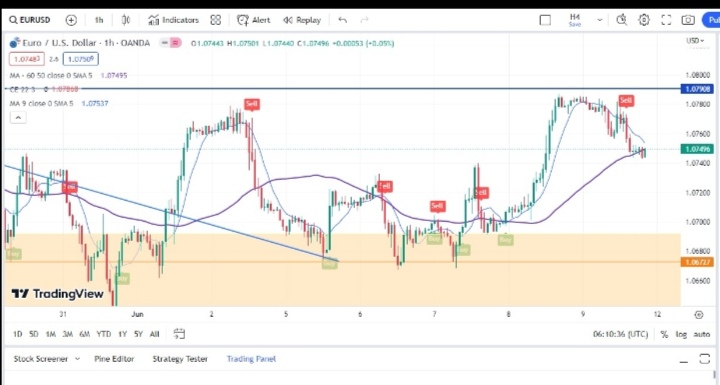Open the Indicators dialog
This screenshot has height=385, width=720.
173,20
